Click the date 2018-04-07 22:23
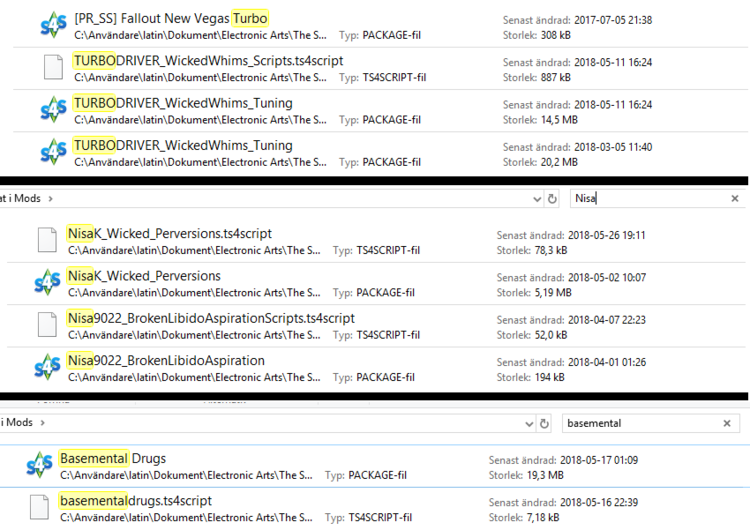Screen dimensions: 750x530 pyautogui.click(x=607, y=320)
